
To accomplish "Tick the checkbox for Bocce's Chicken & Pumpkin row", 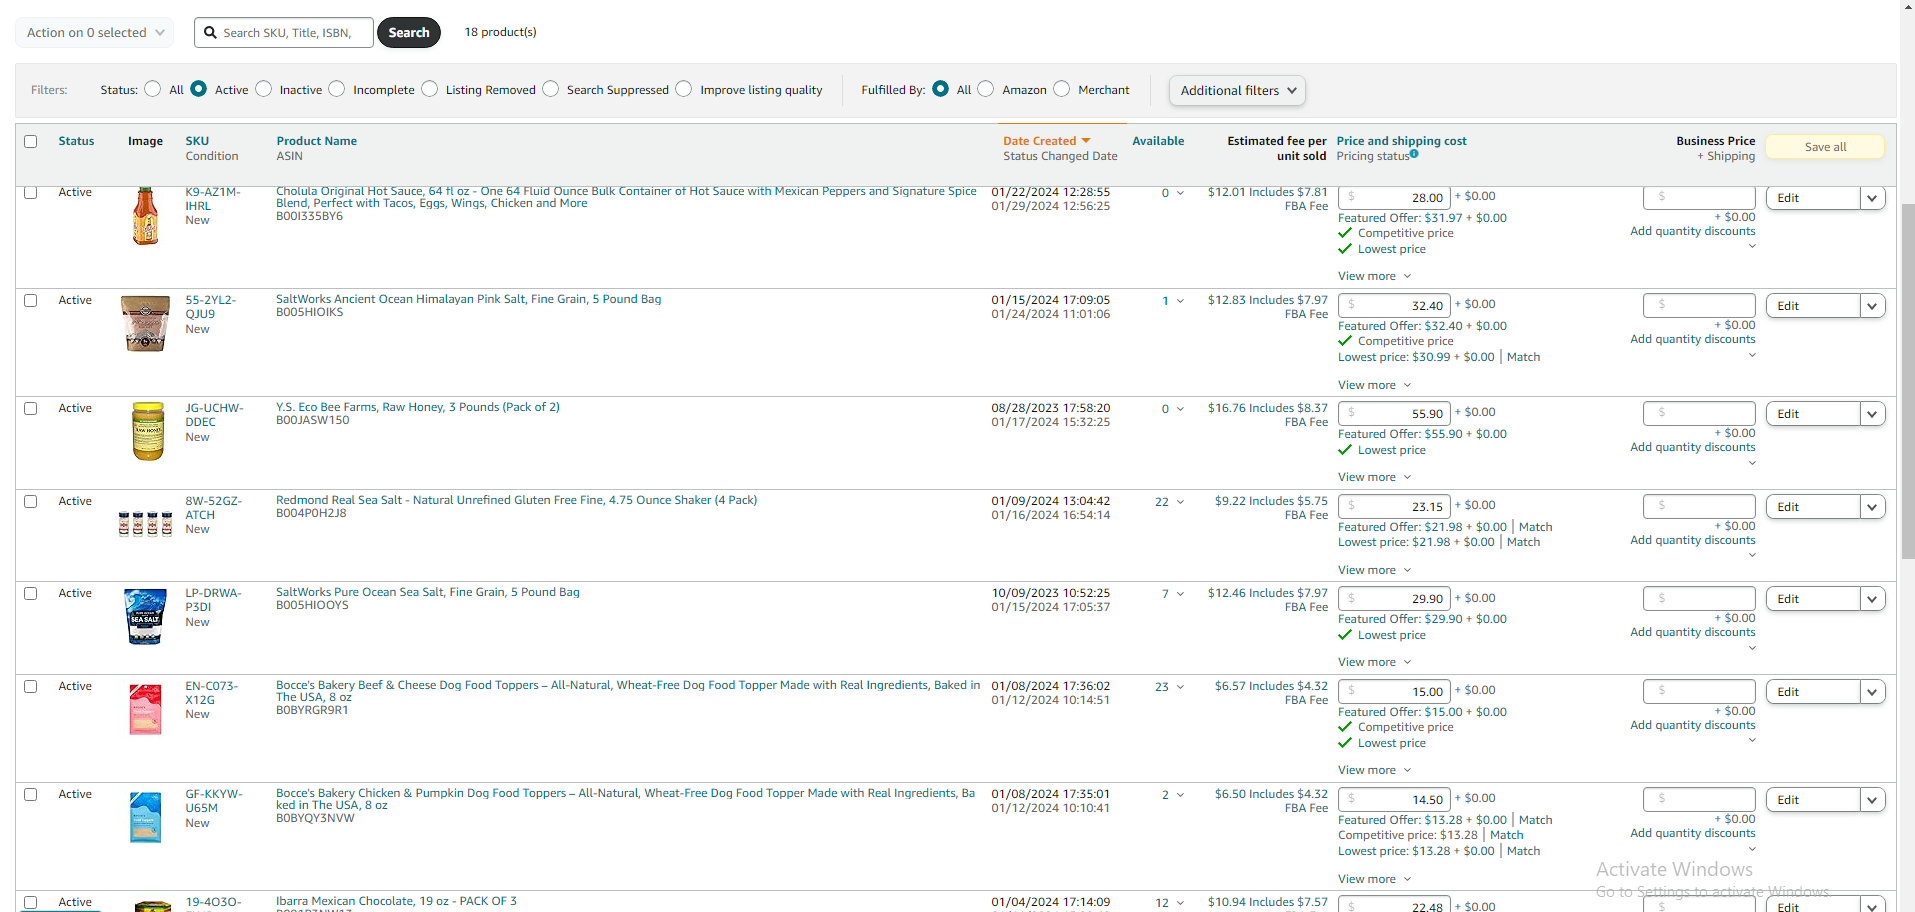I will point(31,795).
